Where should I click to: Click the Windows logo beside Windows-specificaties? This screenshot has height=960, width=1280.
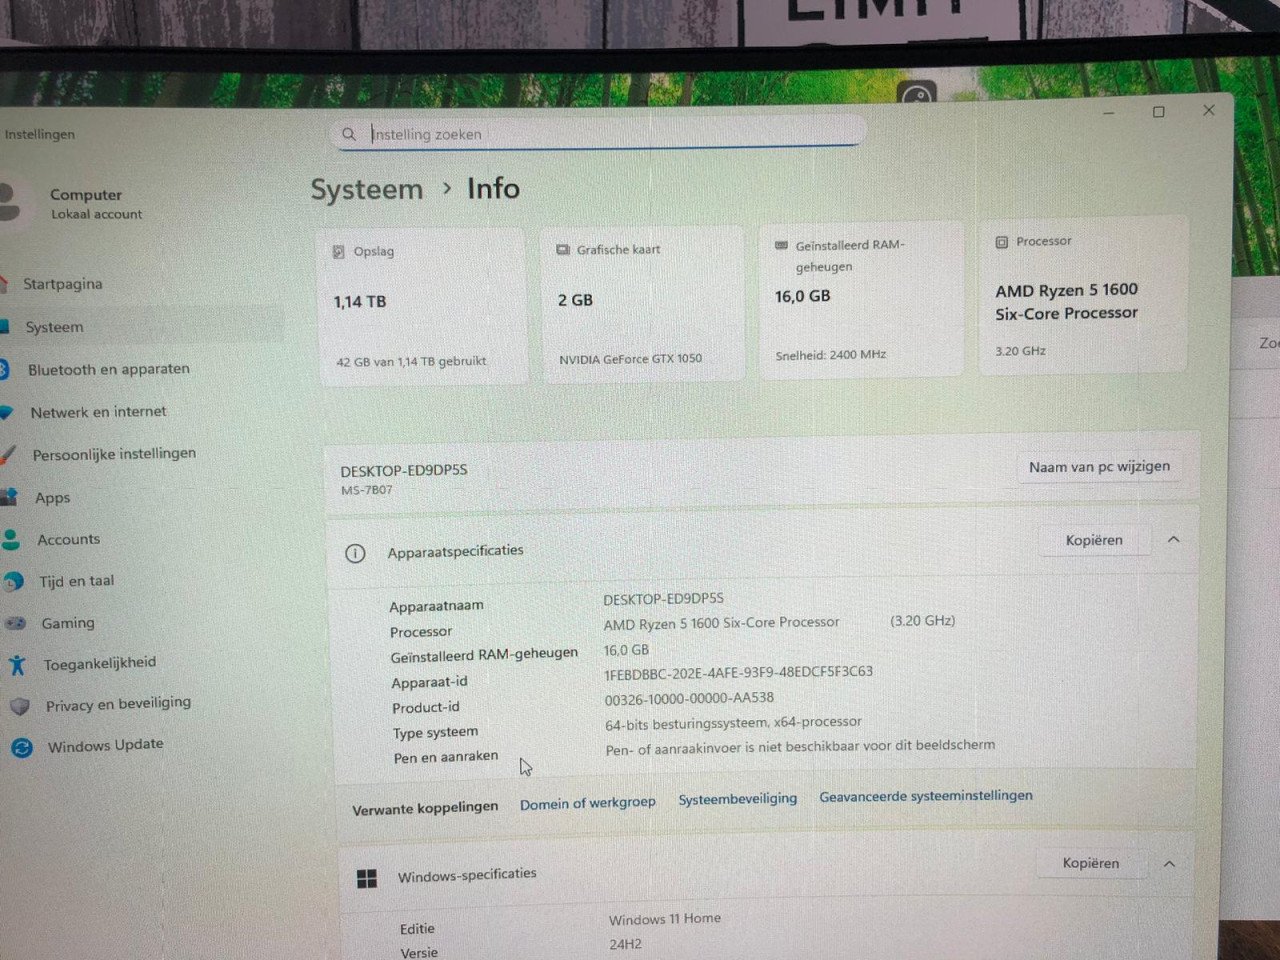coord(367,878)
